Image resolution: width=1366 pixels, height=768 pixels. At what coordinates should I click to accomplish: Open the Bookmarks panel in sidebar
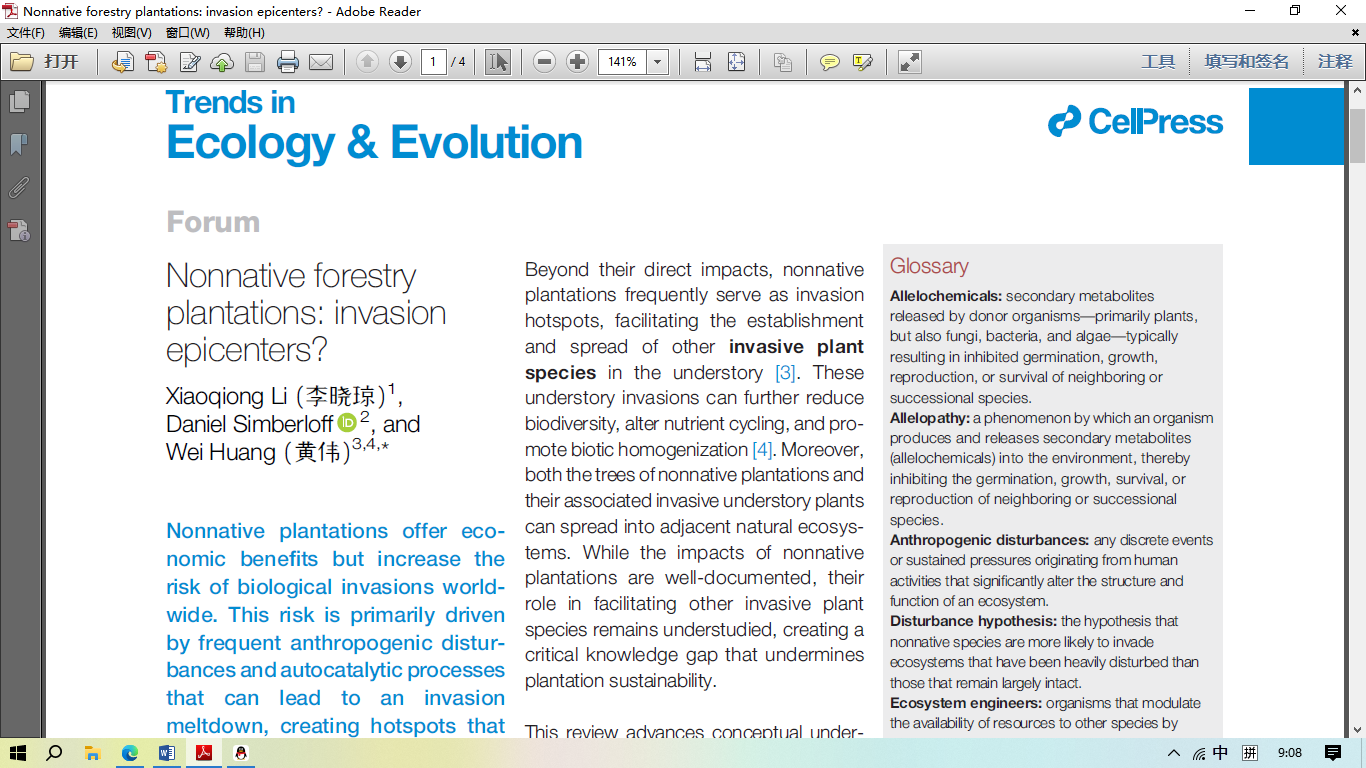[19, 145]
